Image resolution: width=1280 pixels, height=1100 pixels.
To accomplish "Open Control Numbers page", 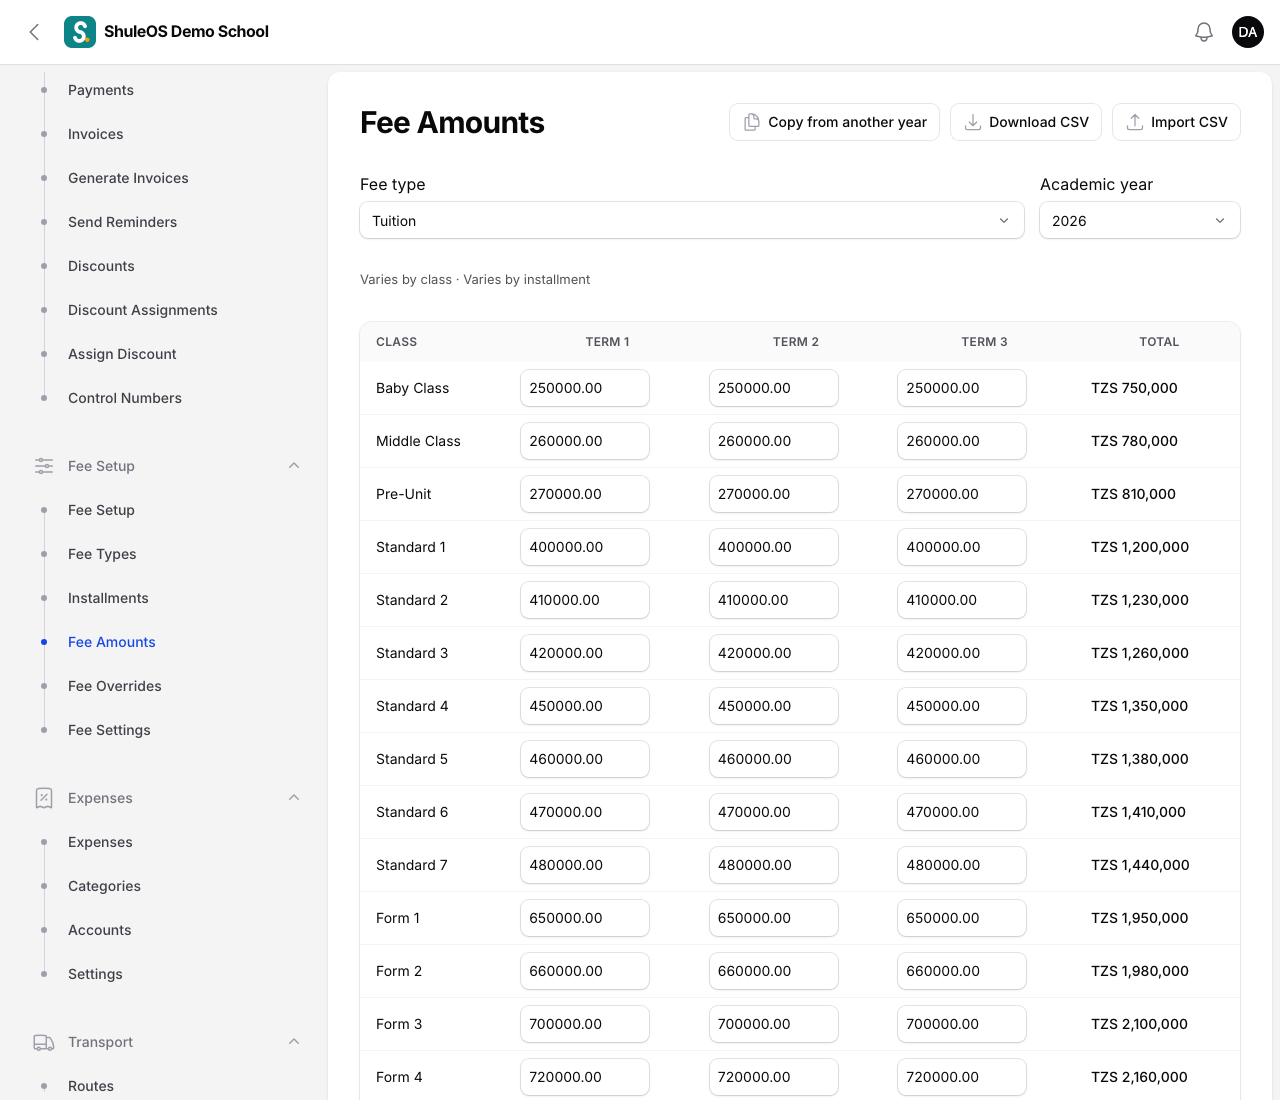I will (125, 398).
